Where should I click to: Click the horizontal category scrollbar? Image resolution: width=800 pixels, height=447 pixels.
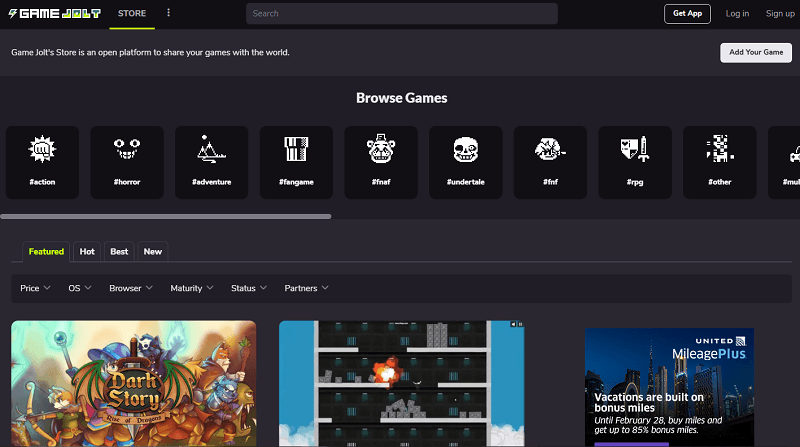(x=166, y=216)
